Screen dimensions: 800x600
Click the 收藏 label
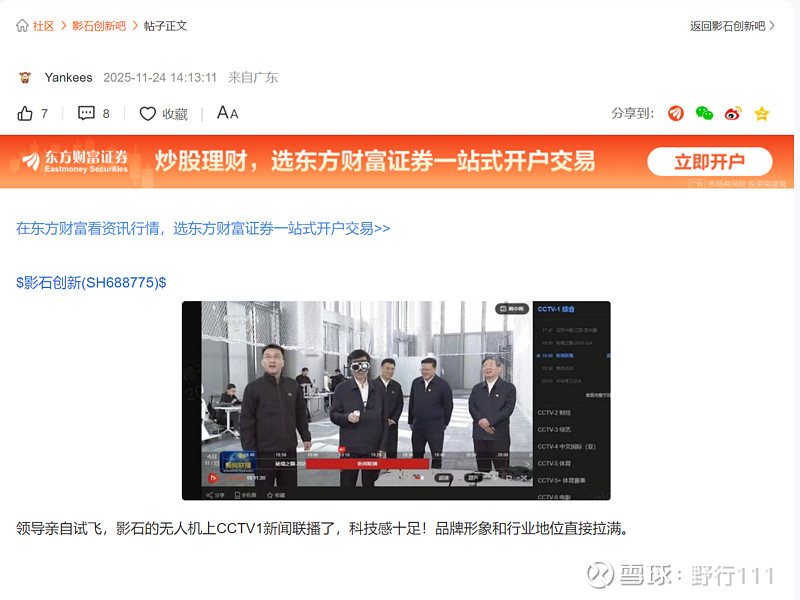(x=175, y=114)
